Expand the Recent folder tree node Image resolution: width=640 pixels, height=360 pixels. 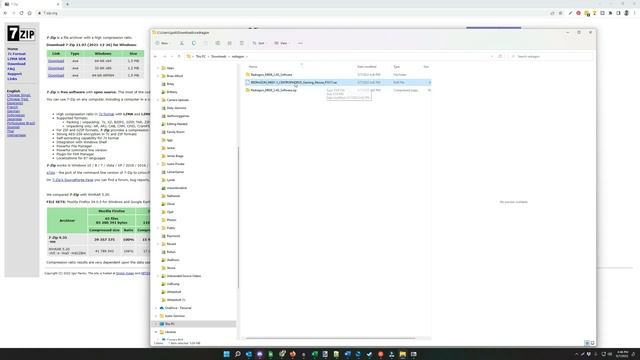click(158, 244)
